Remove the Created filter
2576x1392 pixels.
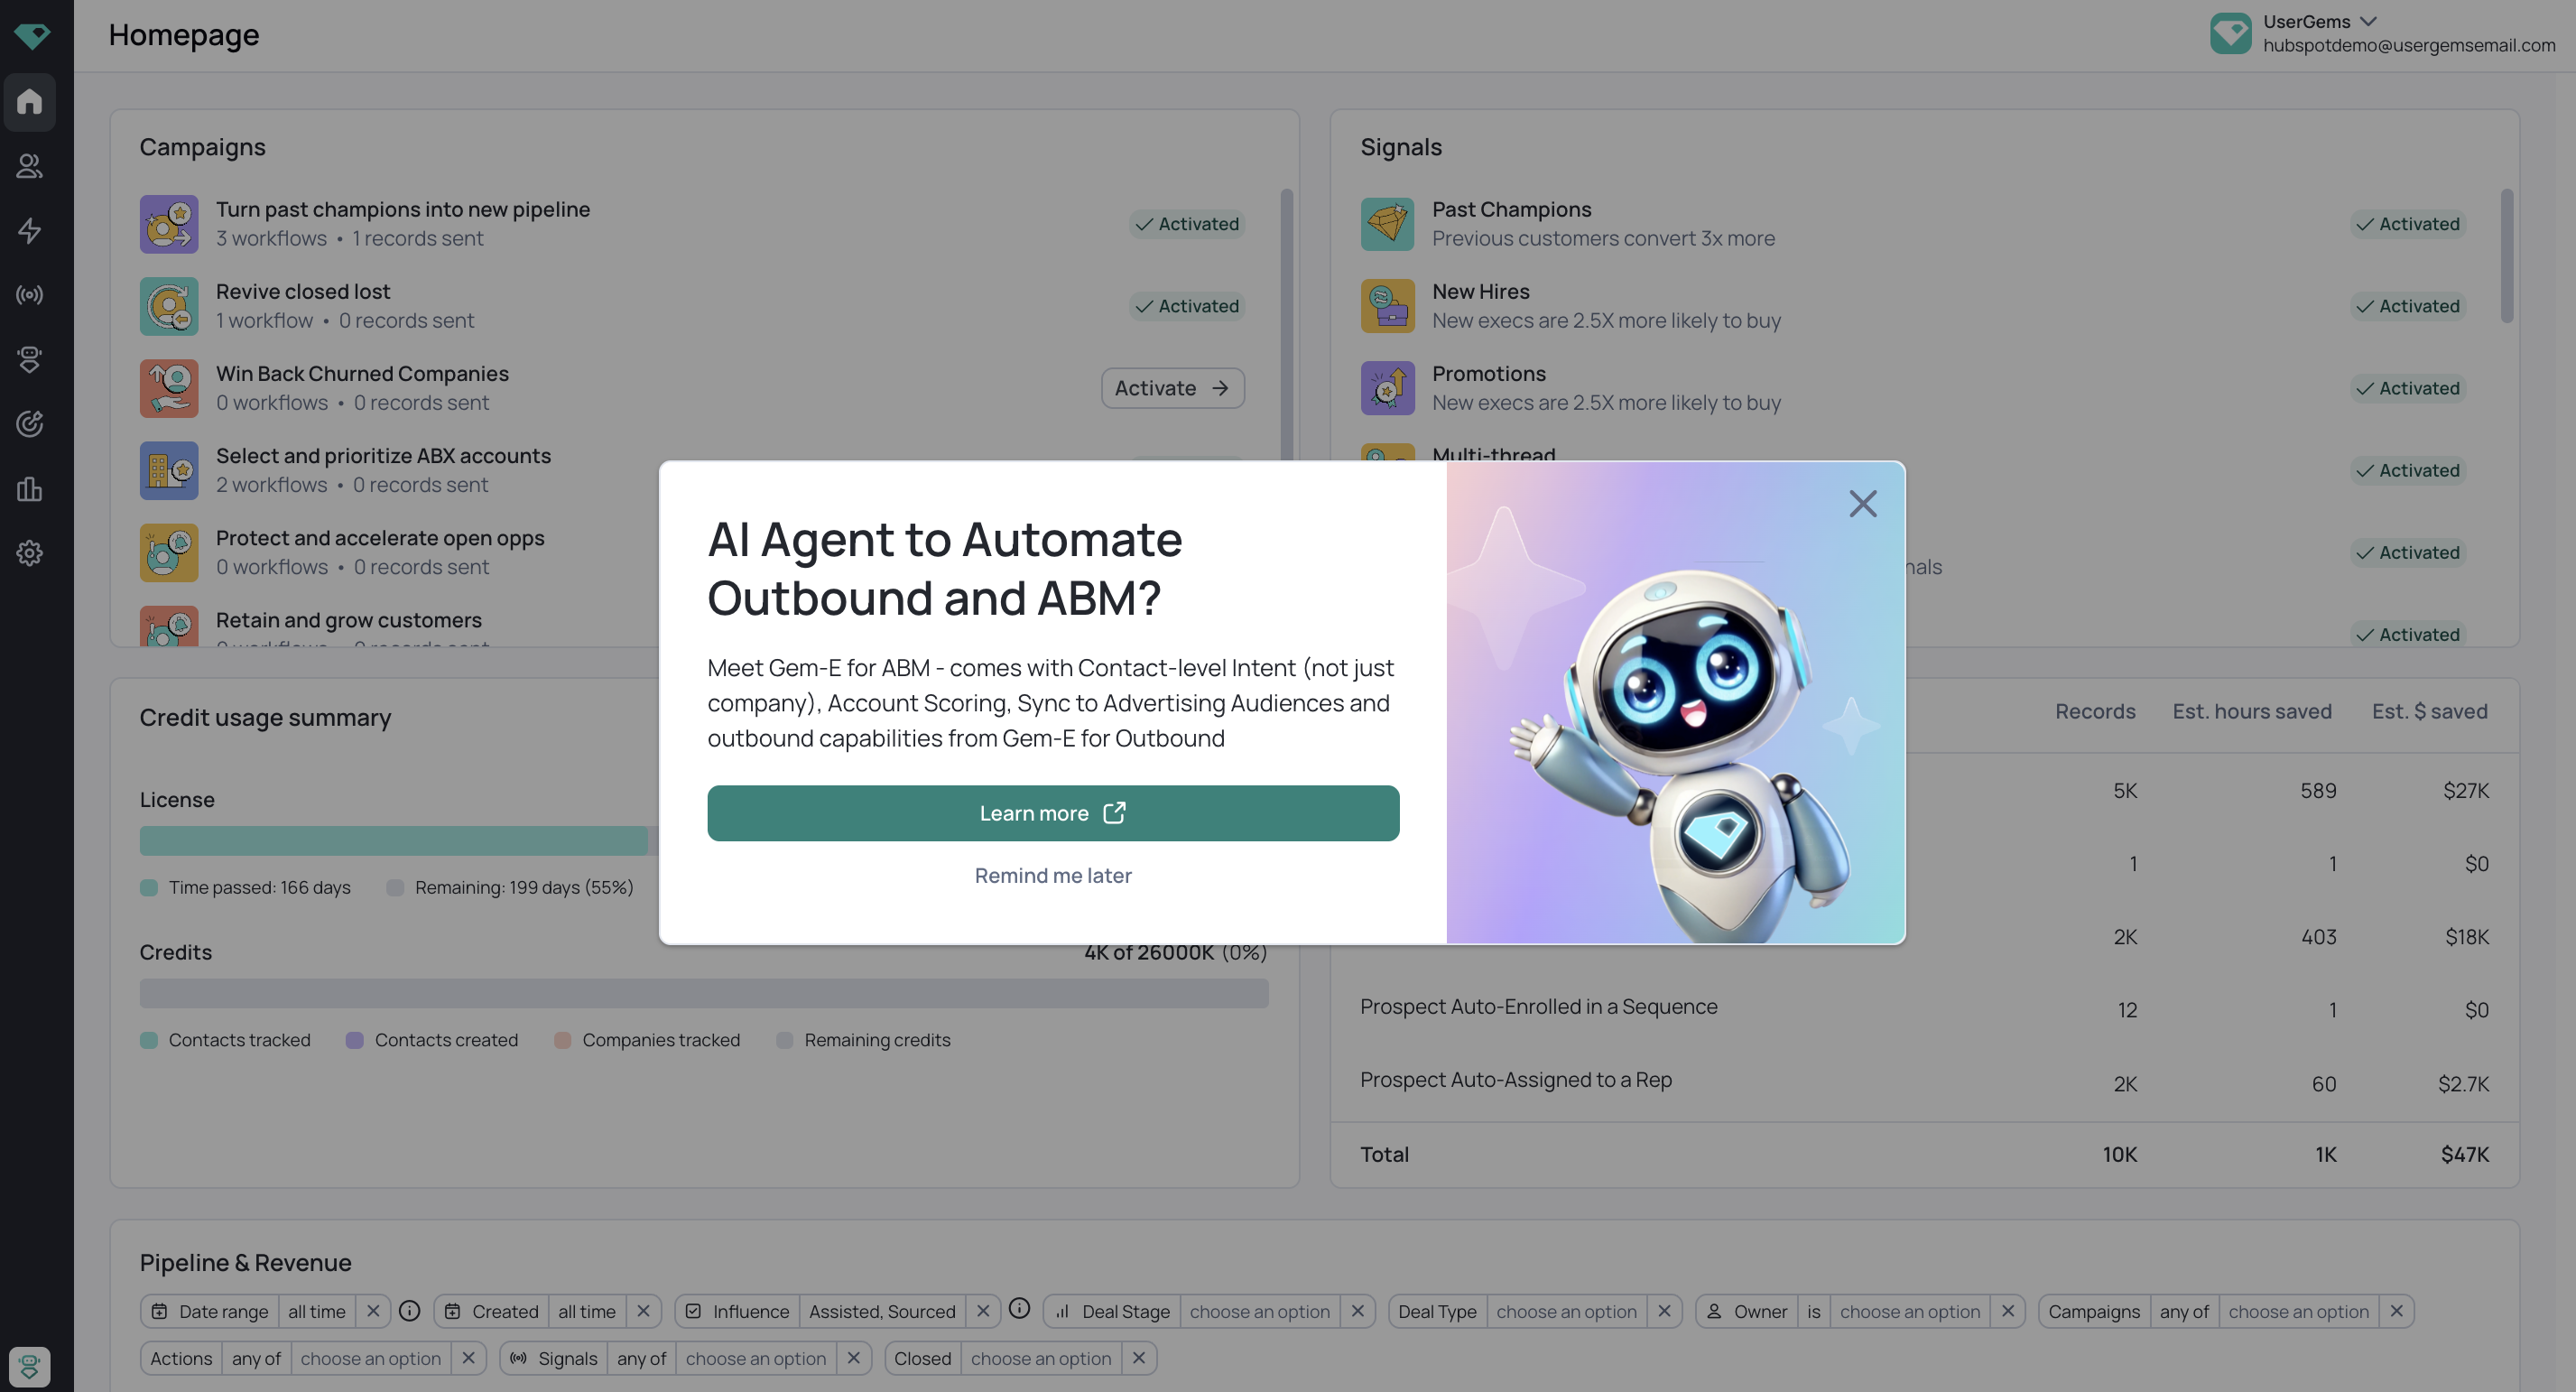[x=643, y=1311]
